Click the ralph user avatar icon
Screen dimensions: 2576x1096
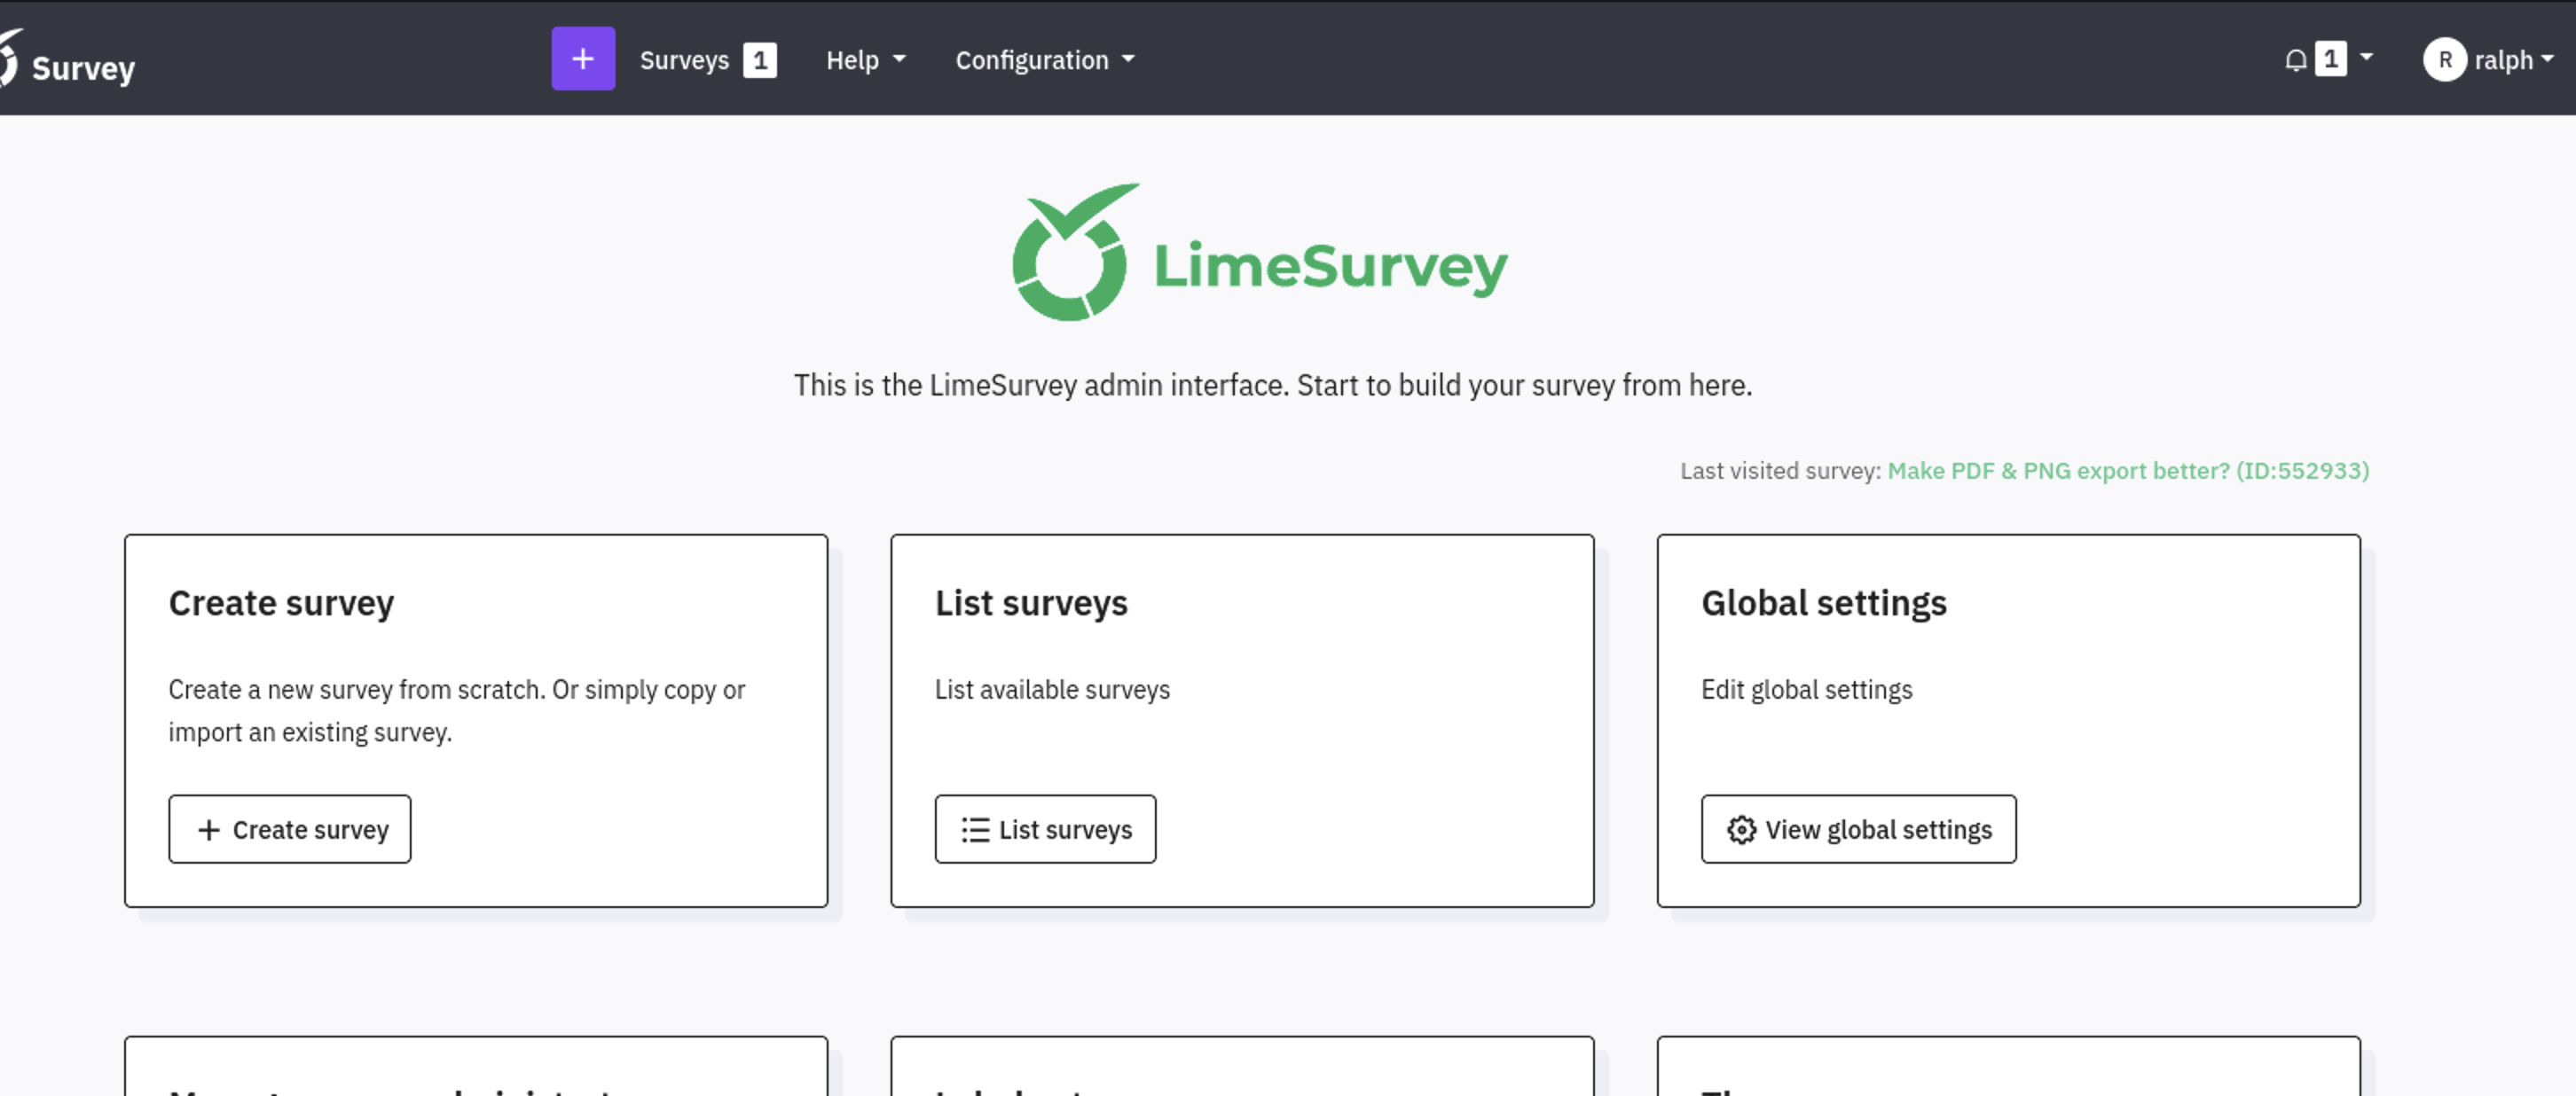click(x=2444, y=60)
